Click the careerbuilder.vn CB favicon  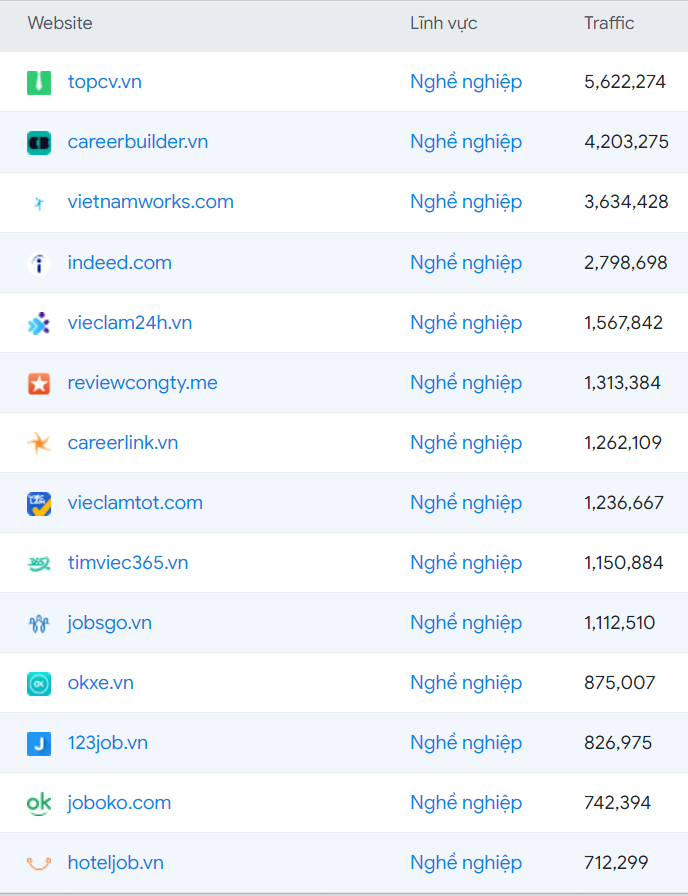pyautogui.click(x=39, y=142)
